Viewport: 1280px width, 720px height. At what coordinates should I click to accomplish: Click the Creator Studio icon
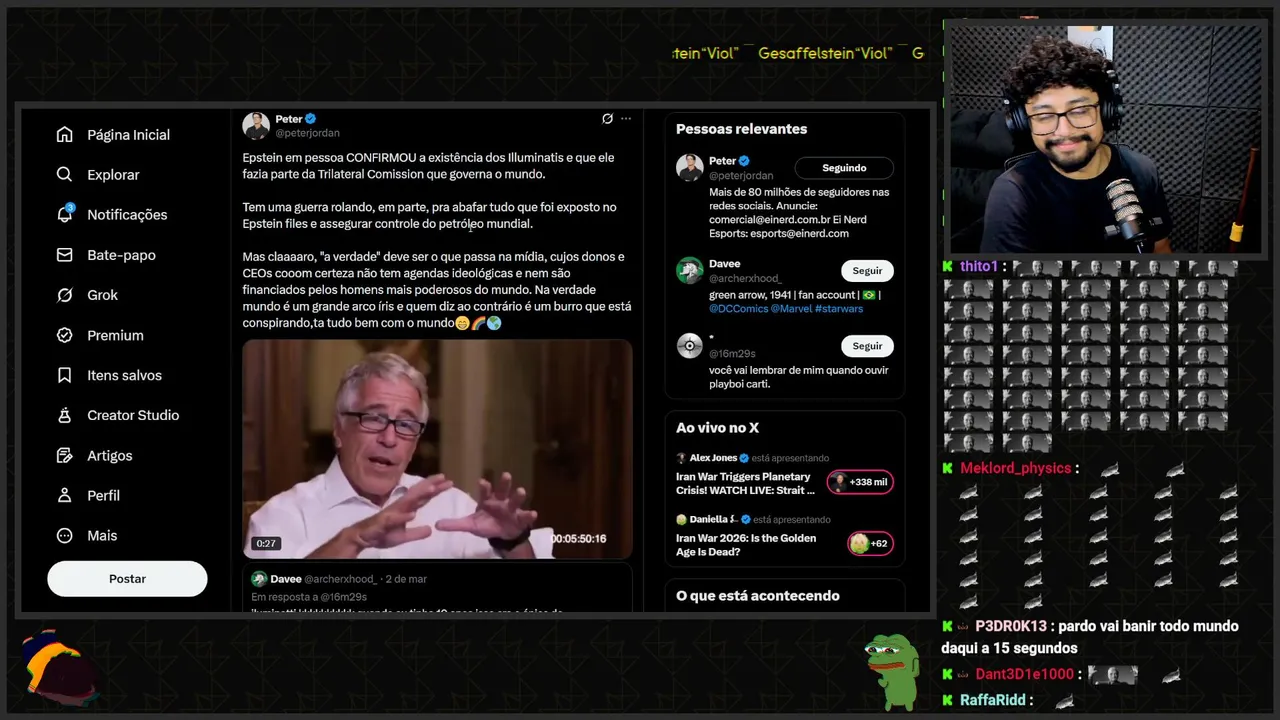(65, 415)
